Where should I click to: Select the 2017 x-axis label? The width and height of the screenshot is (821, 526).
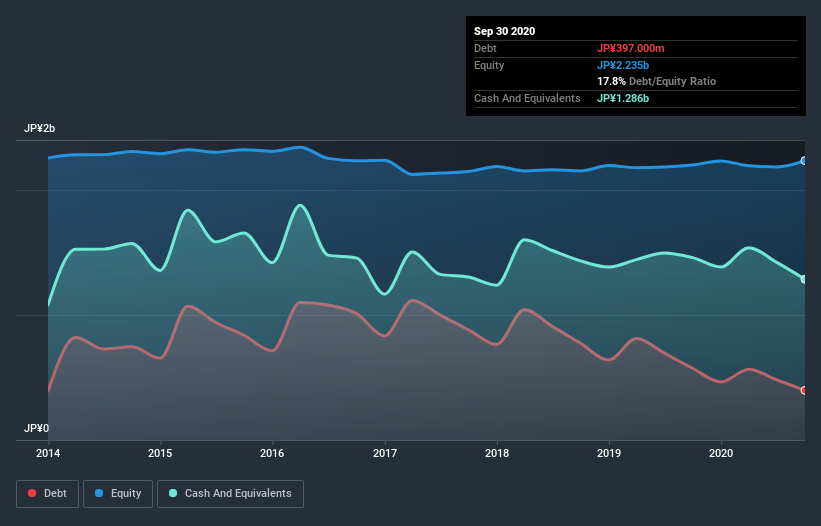click(x=385, y=453)
